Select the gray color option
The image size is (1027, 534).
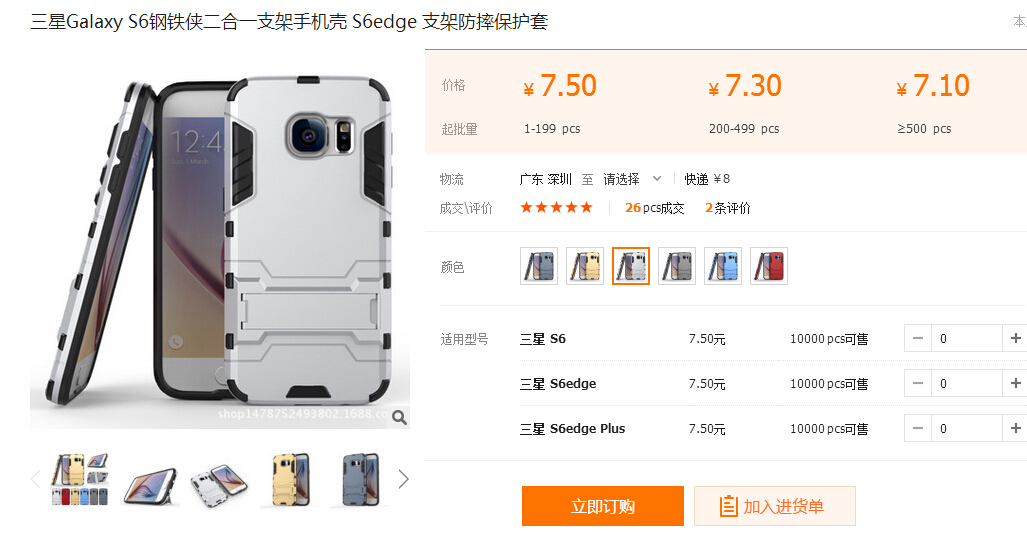point(677,266)
